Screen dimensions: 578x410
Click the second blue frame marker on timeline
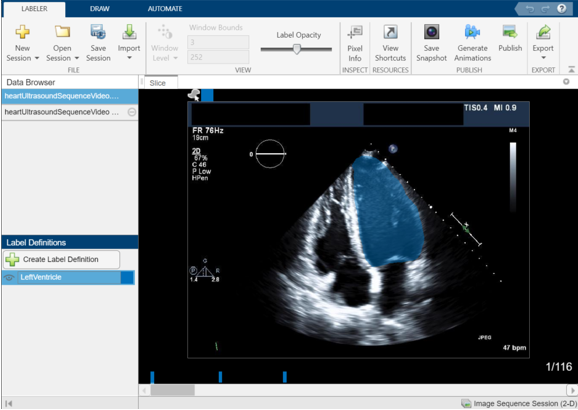pyautogui.click(x=220, y=377)
